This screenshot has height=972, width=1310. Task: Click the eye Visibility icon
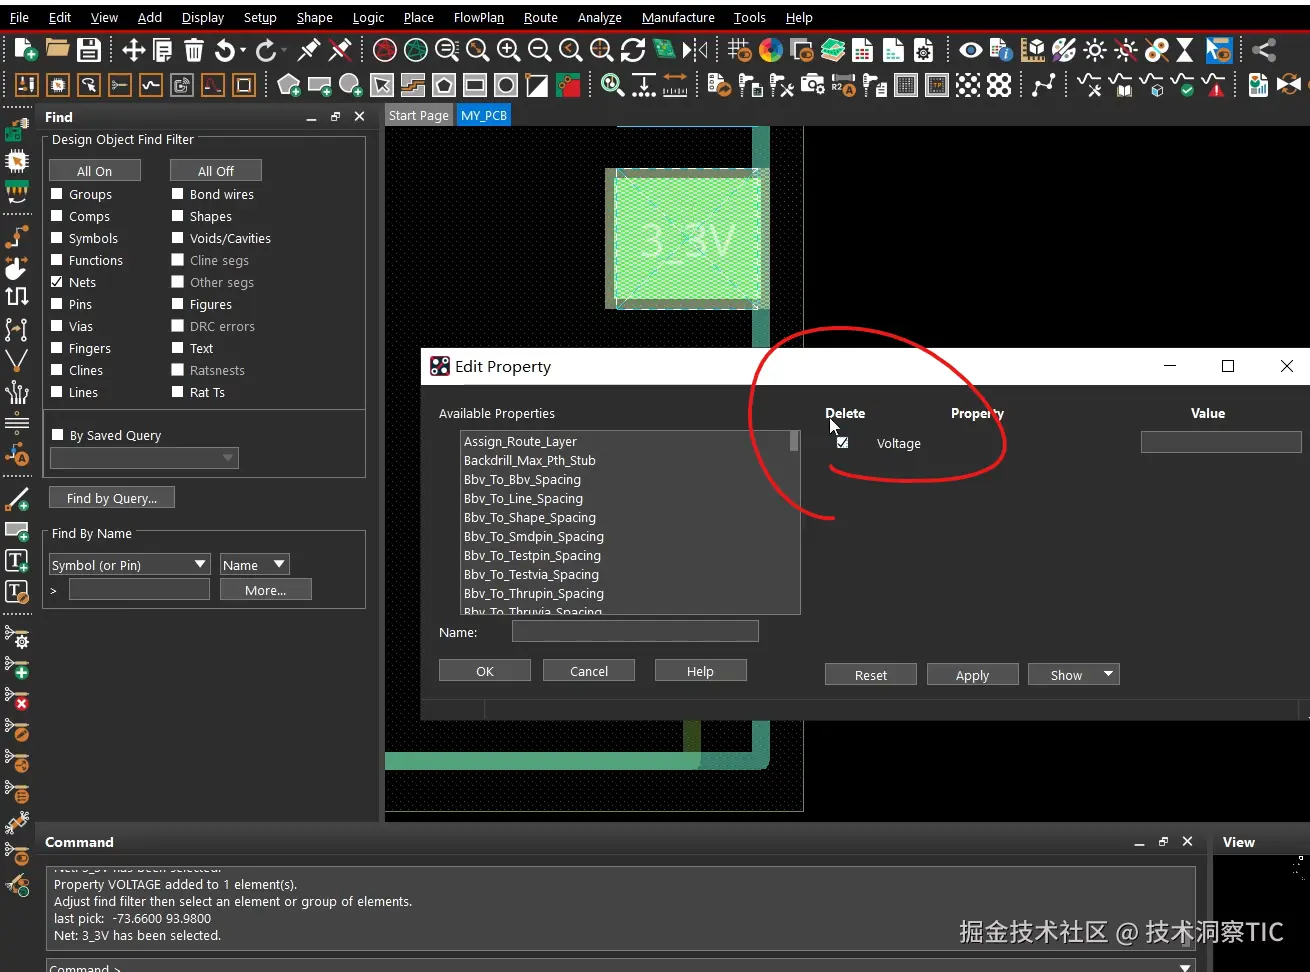(x=970, y=50)
